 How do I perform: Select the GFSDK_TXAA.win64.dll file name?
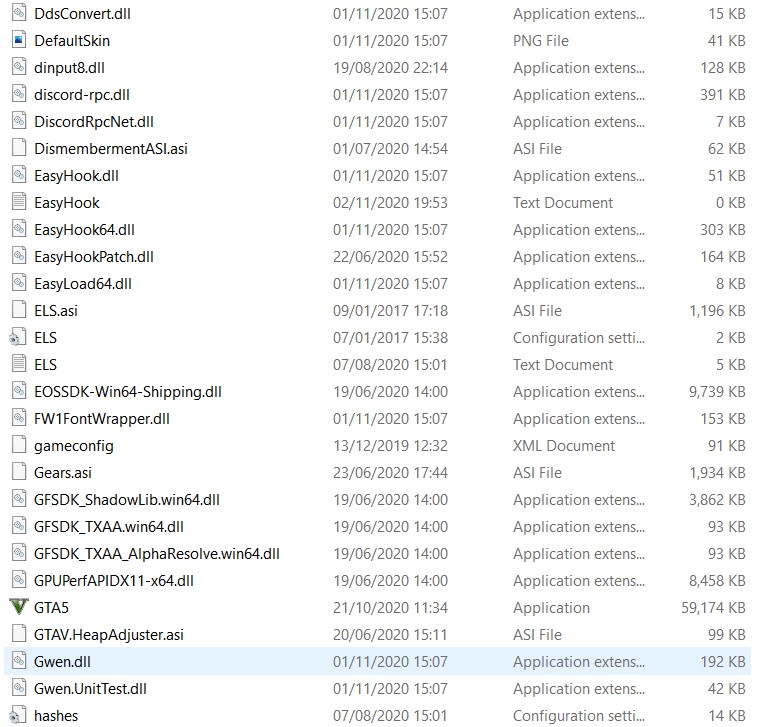[109, 527]
